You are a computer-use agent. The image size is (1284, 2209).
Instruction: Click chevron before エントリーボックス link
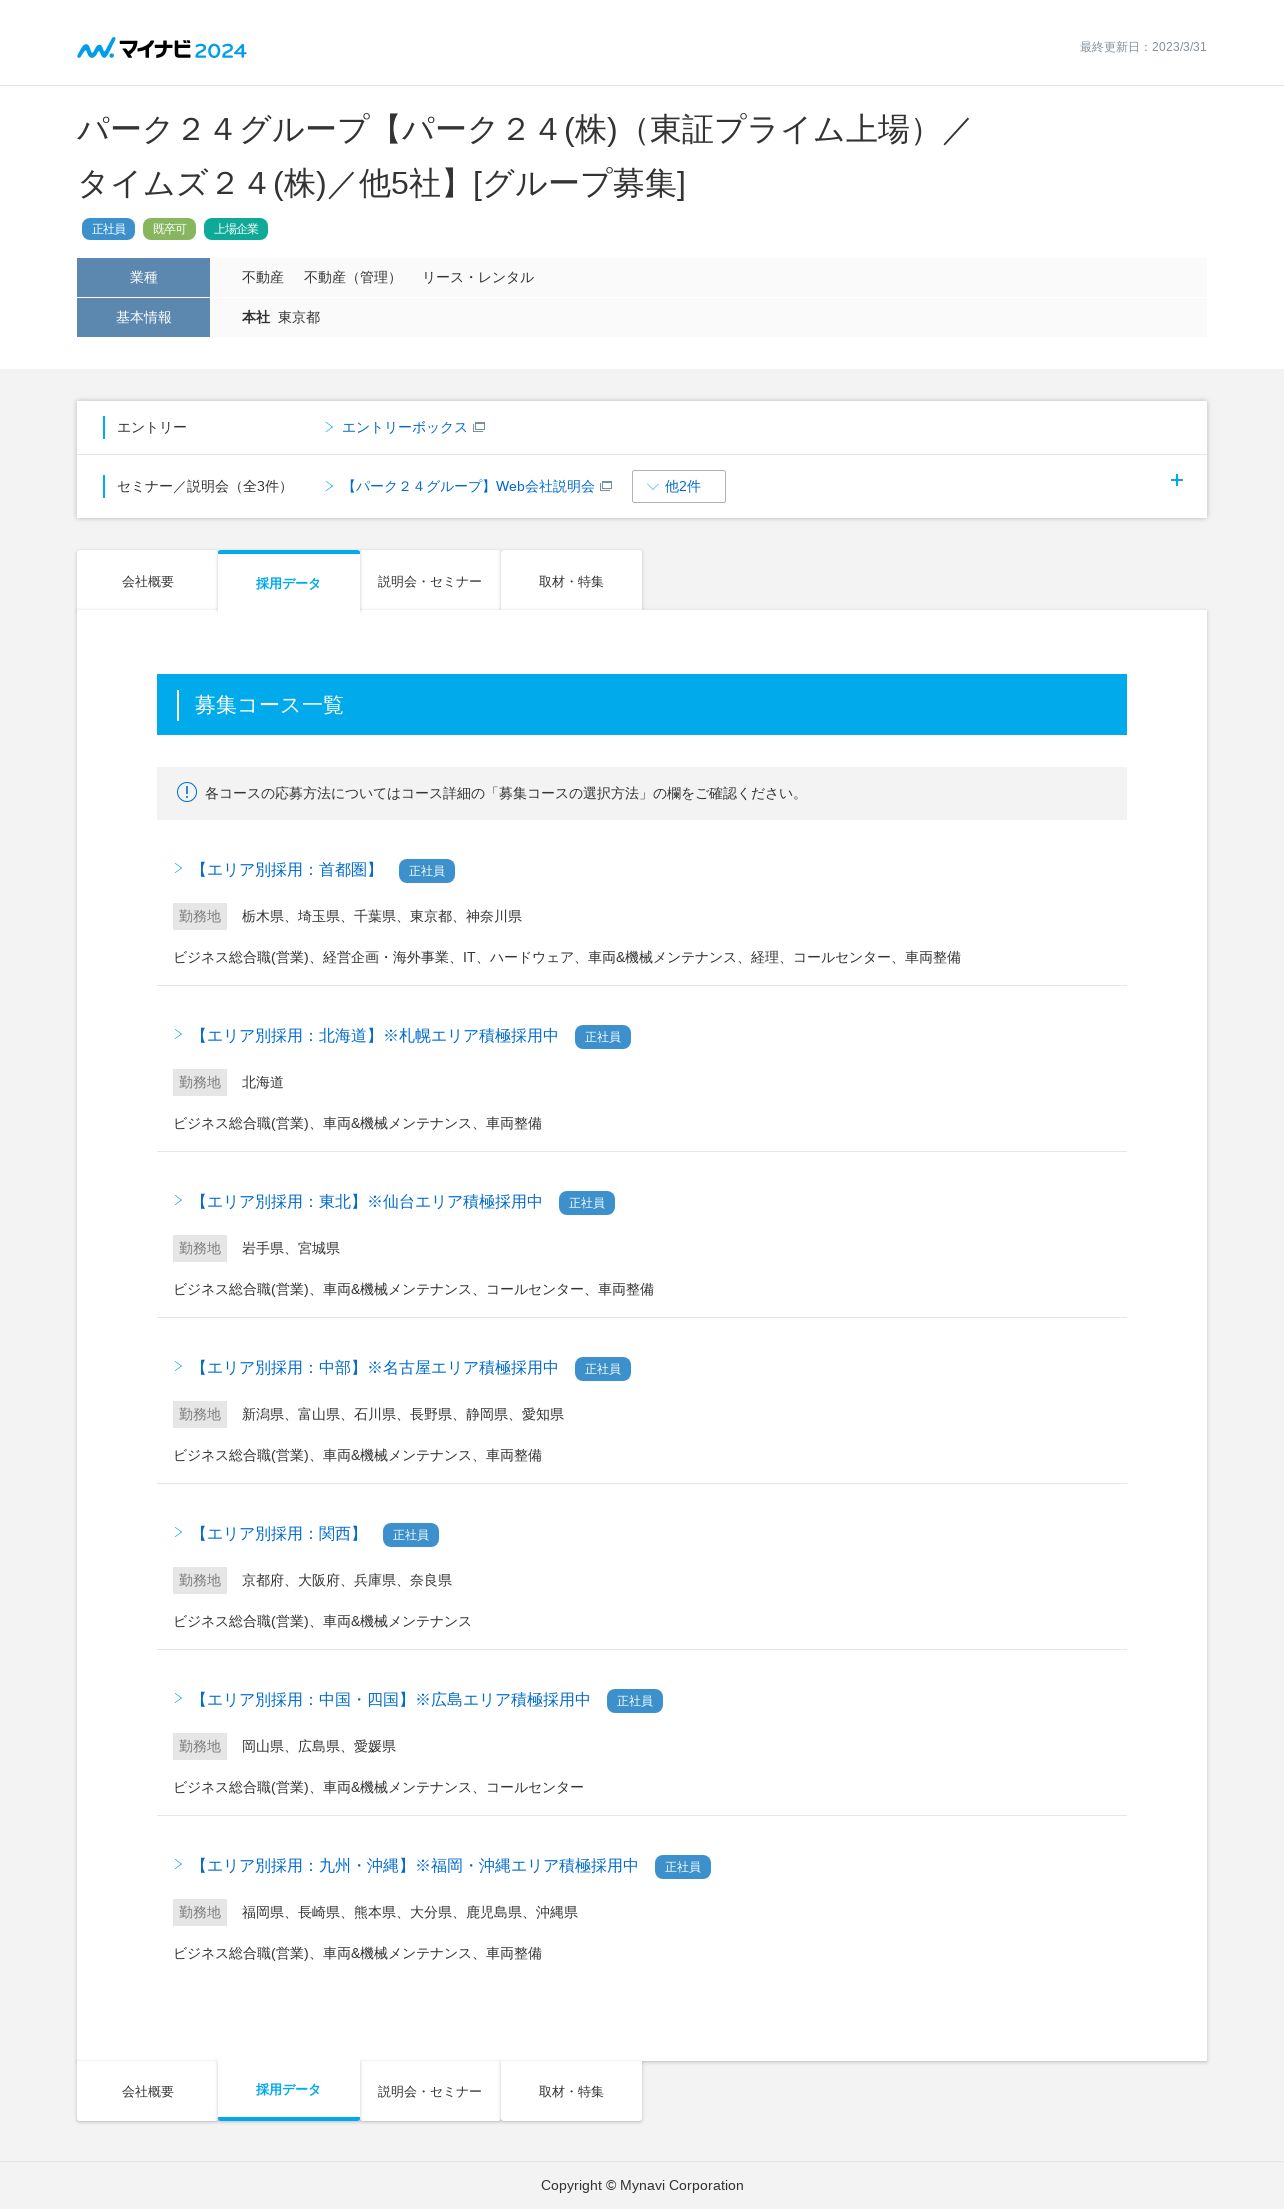tap(329, 427)
